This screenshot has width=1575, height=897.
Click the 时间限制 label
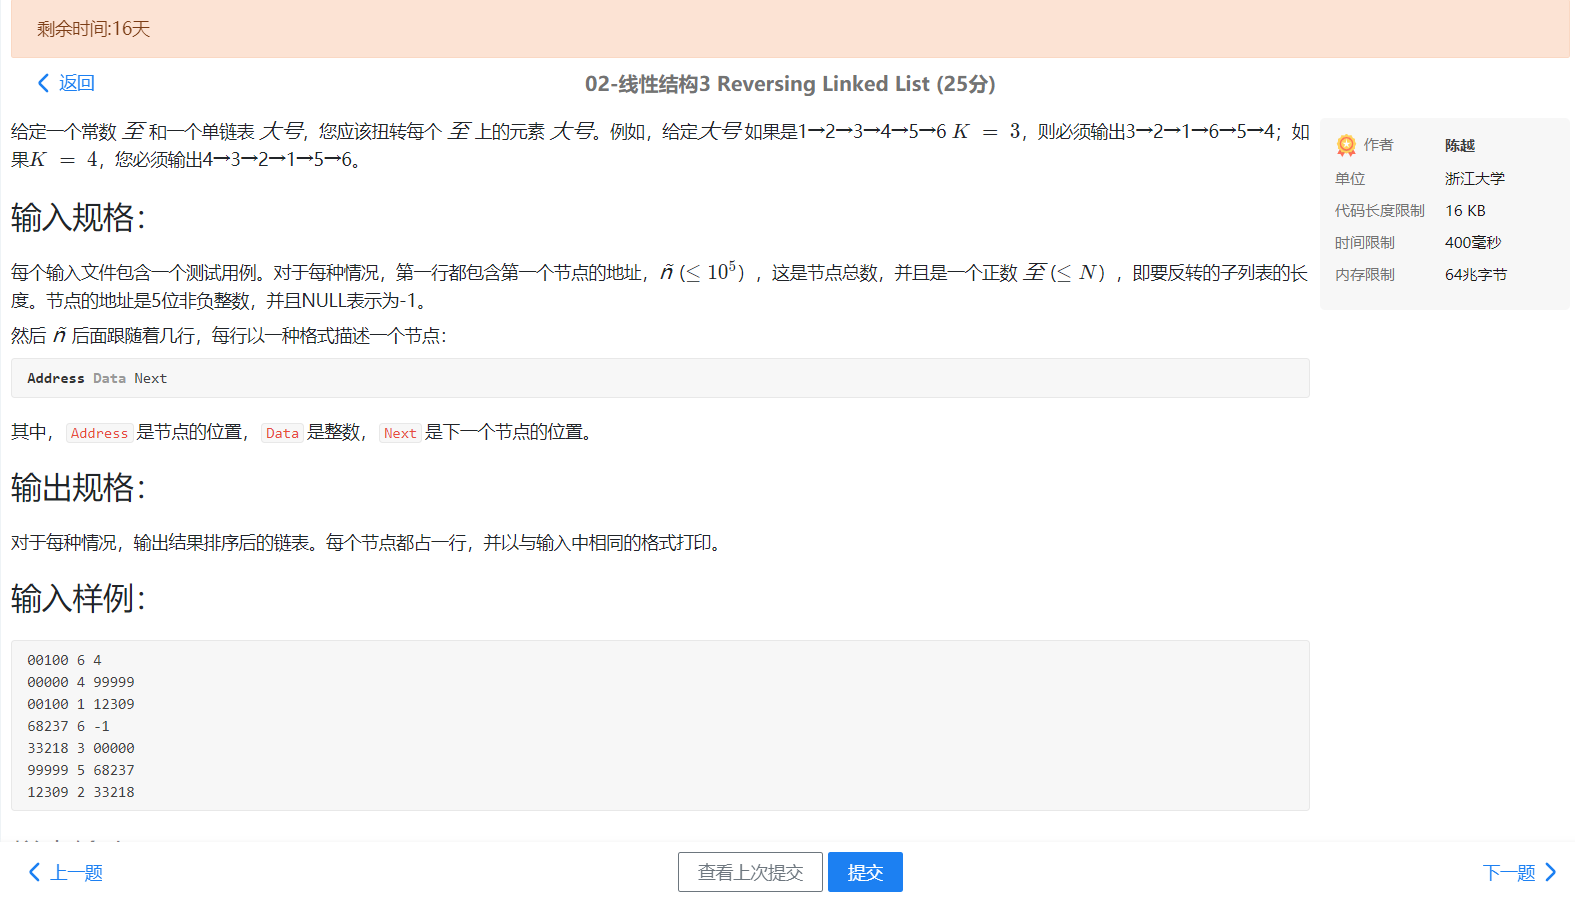[1365, 243]
